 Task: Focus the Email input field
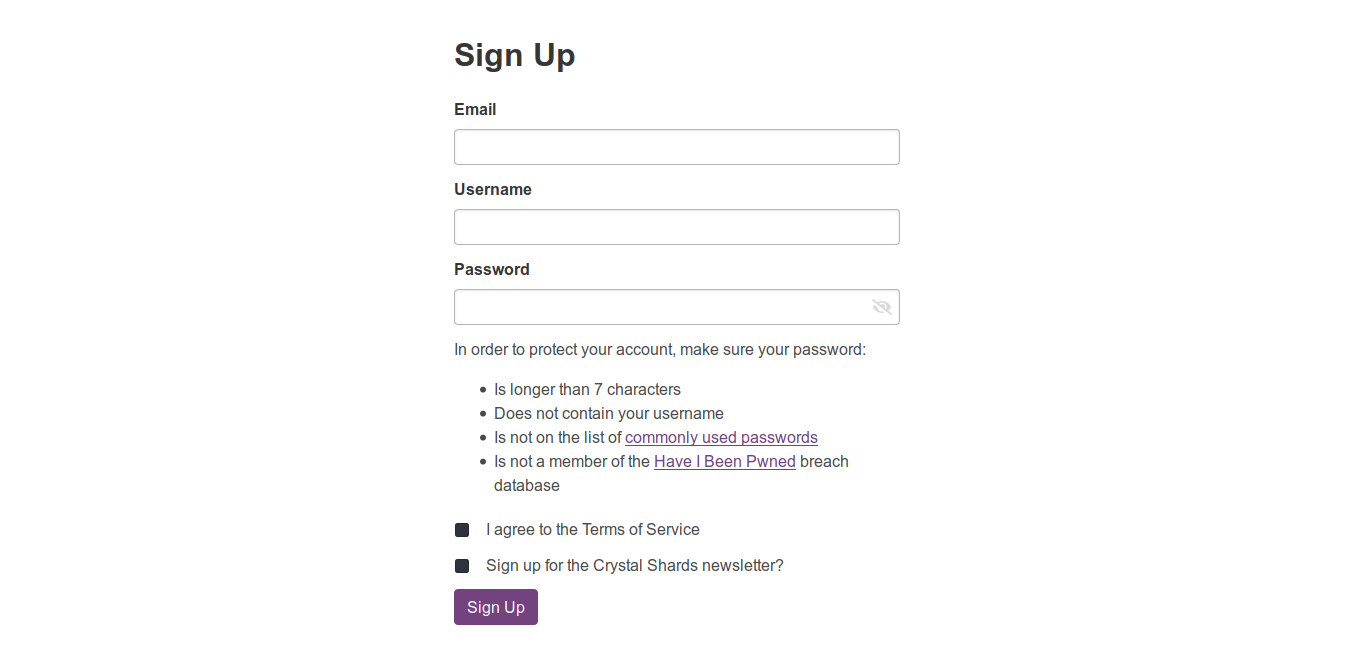(677, 147)
